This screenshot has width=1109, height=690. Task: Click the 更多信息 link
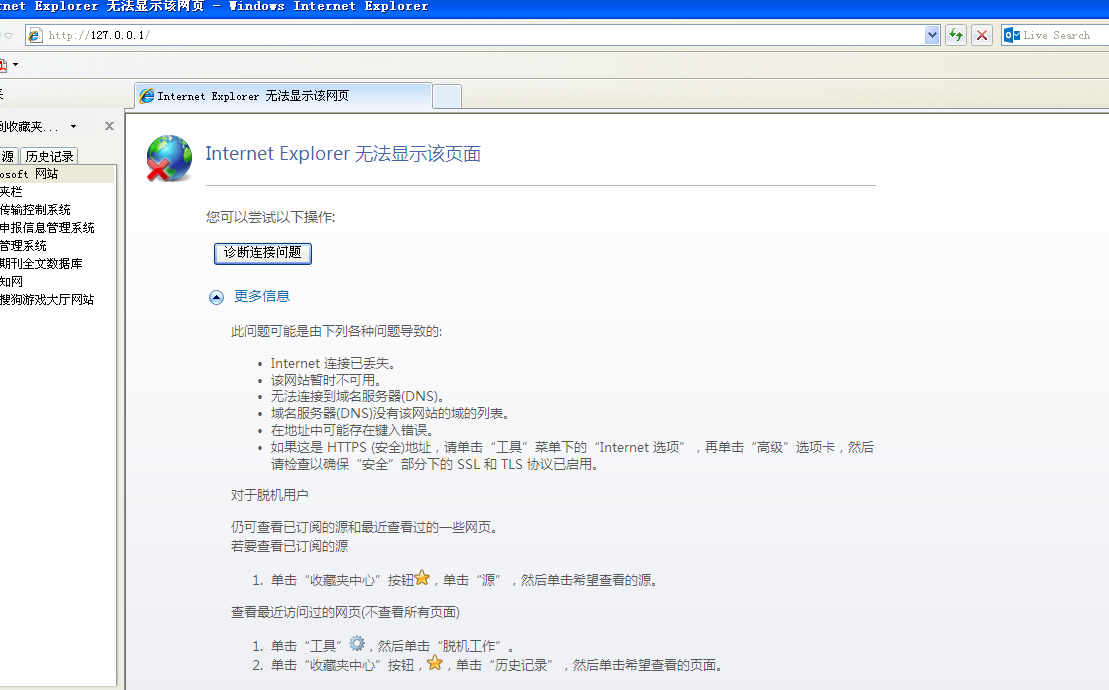(262, 296)
